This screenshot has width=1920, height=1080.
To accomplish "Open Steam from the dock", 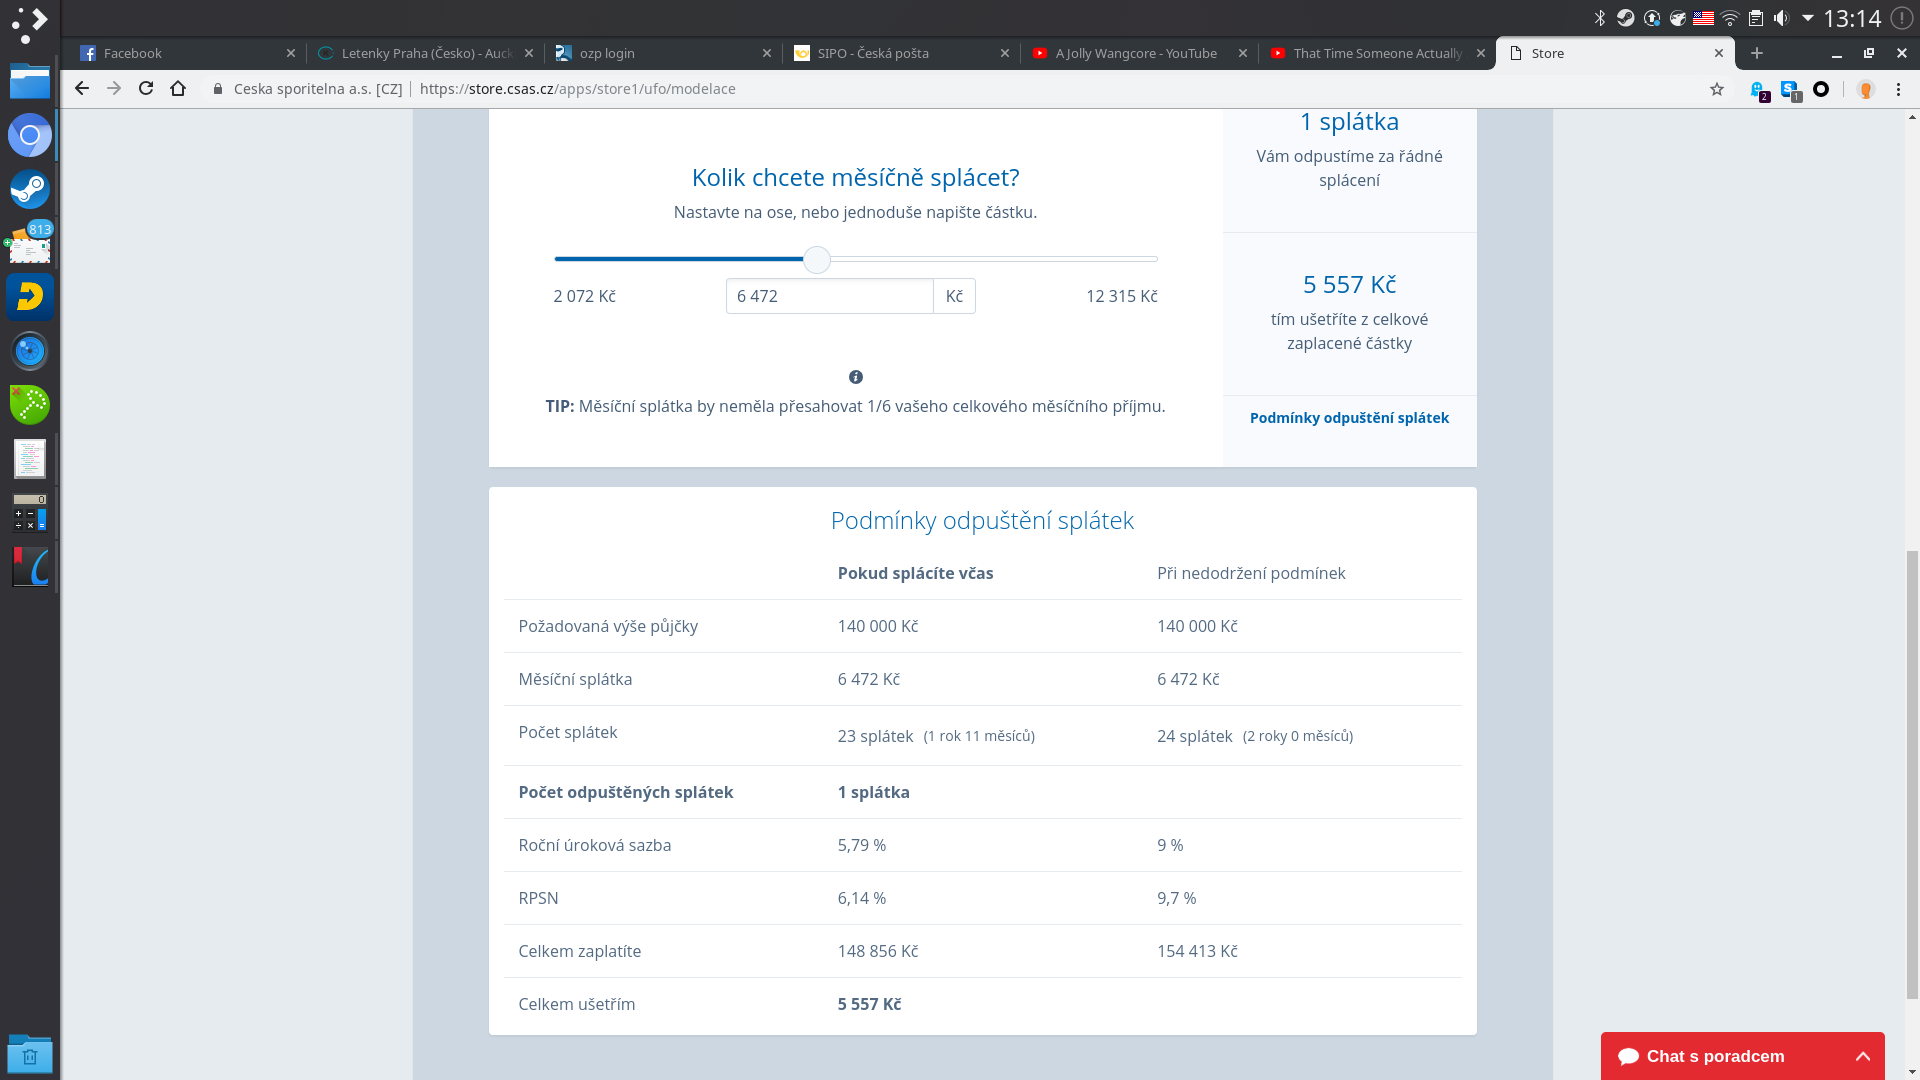I will pyautogui.click(x=30, y=189).
